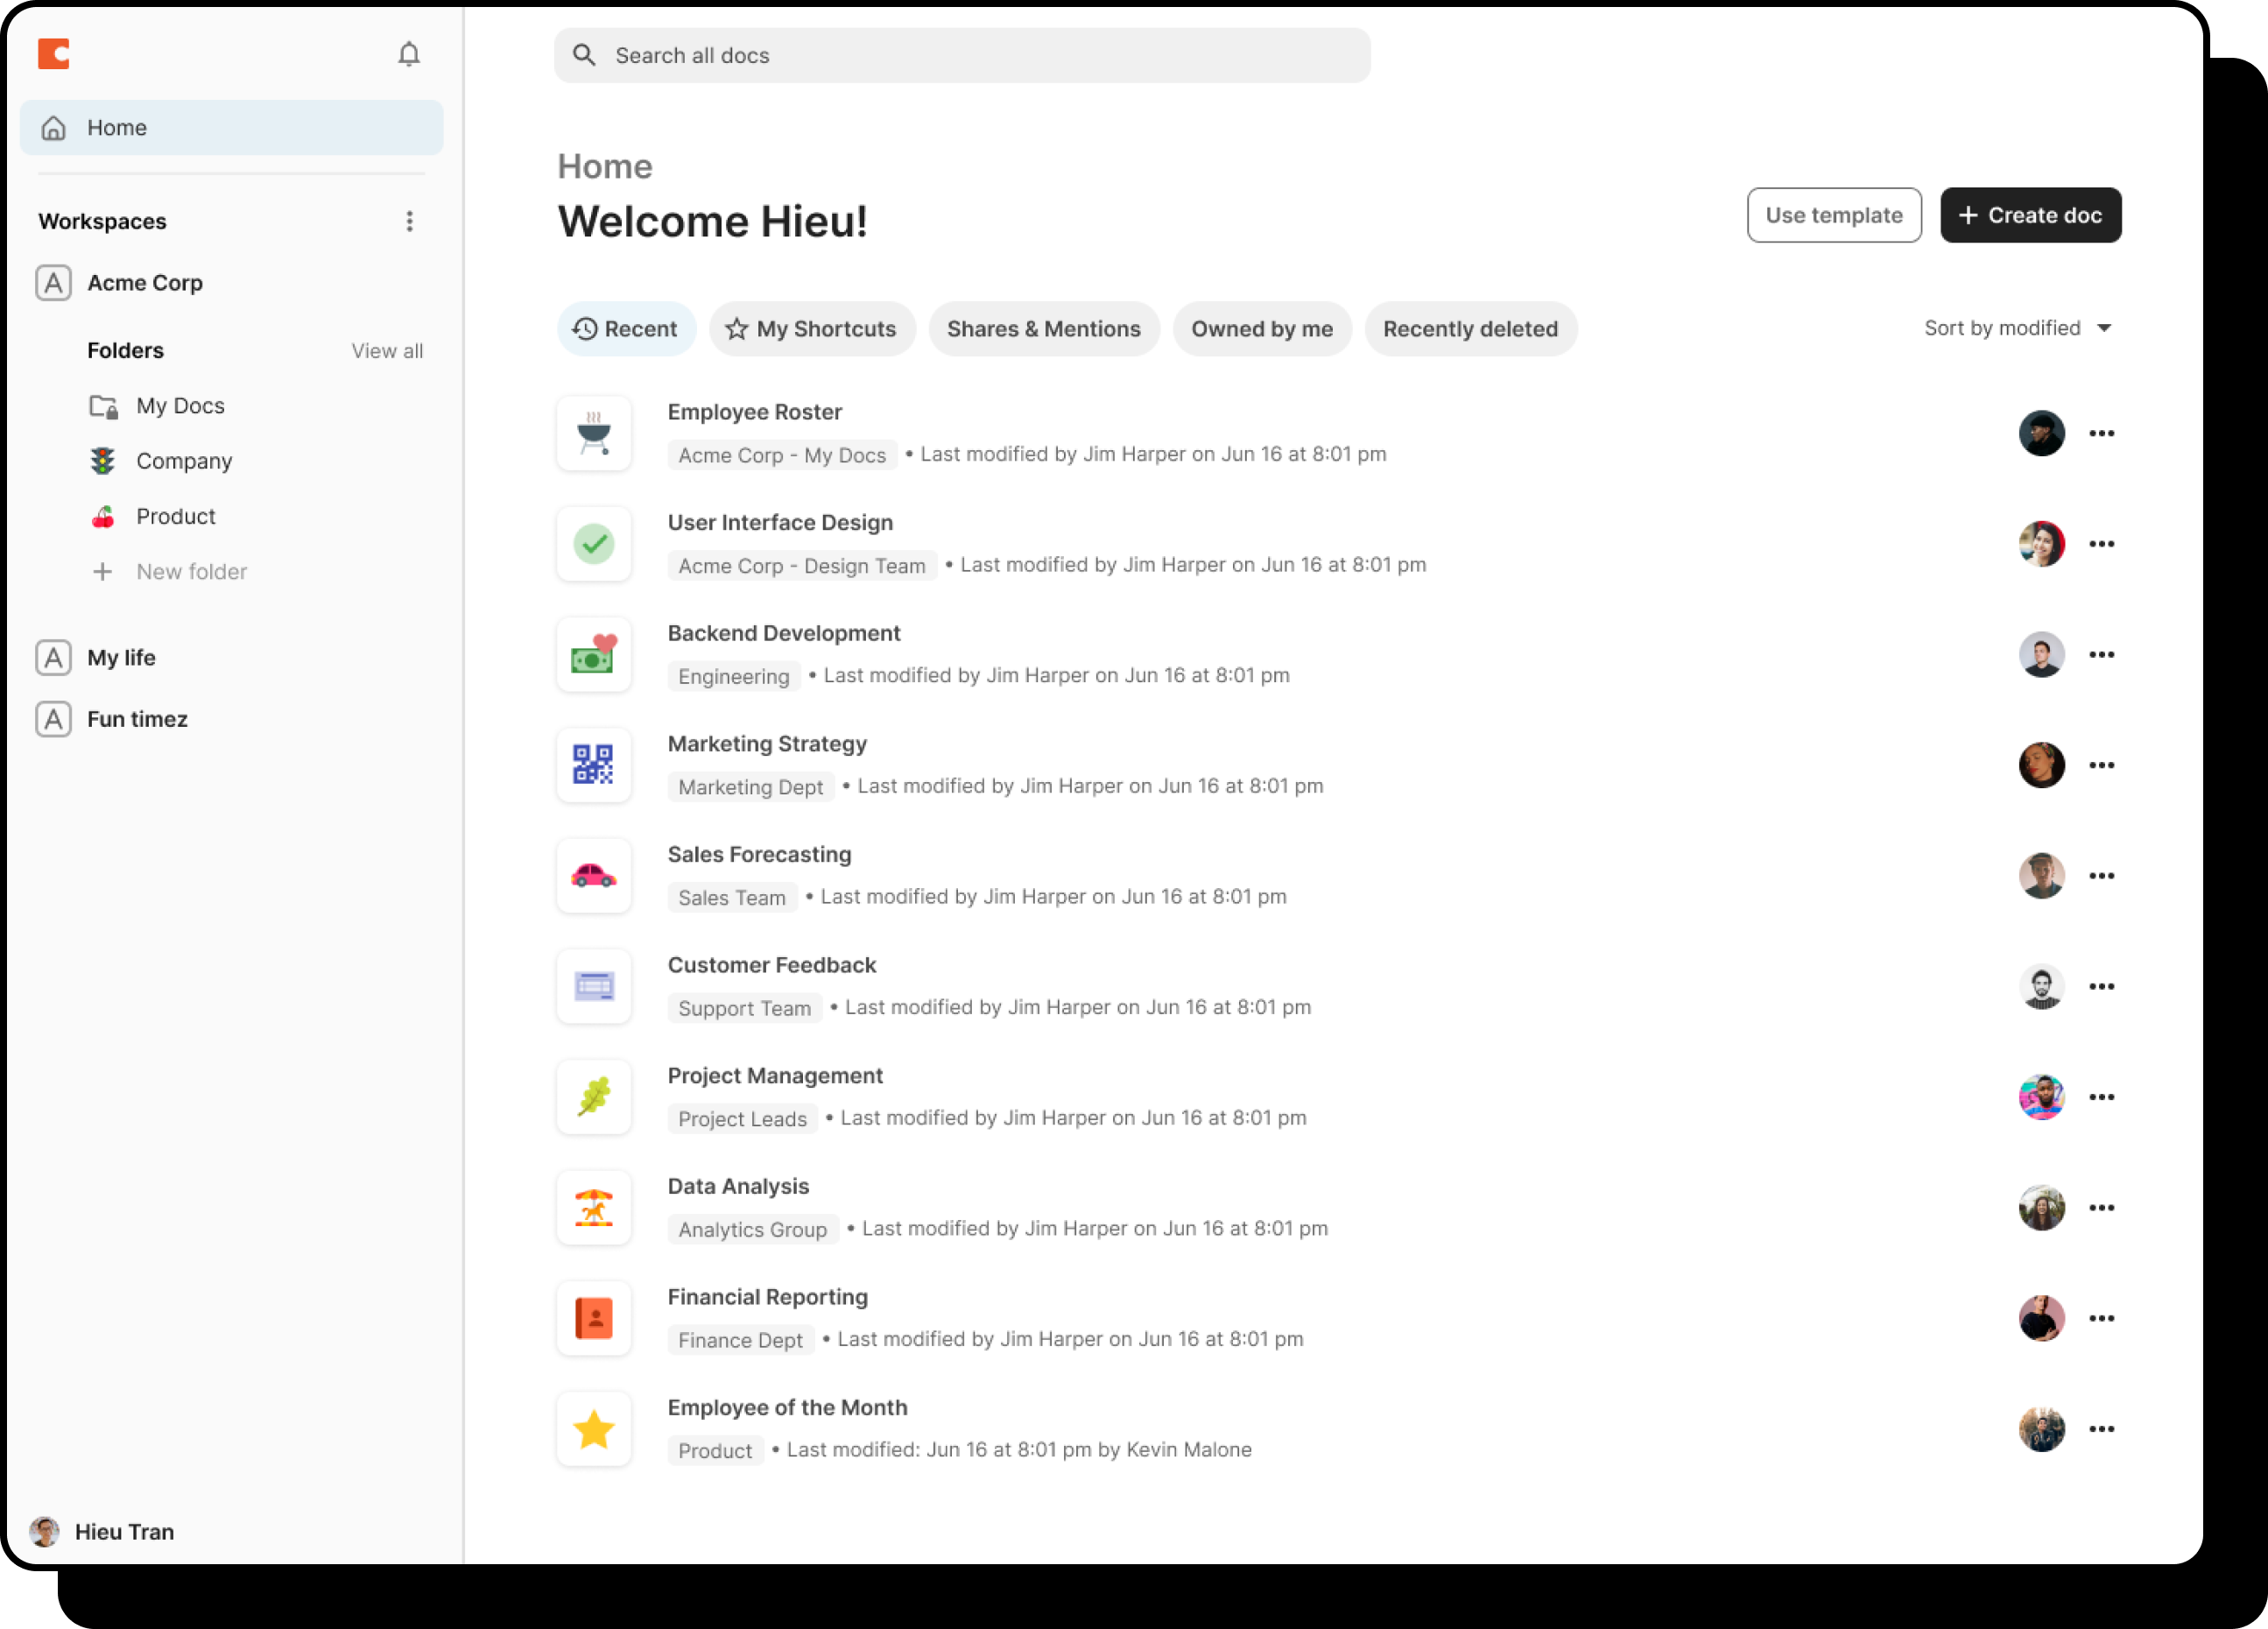Click the plus icon for New folder
Viewport: 2268px width, 1629px height.
[102, 572]
